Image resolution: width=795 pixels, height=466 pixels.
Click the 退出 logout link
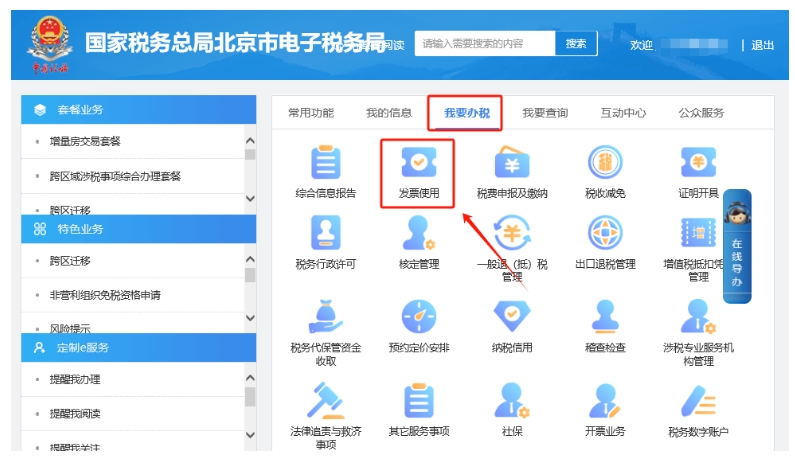pos(762,45)
